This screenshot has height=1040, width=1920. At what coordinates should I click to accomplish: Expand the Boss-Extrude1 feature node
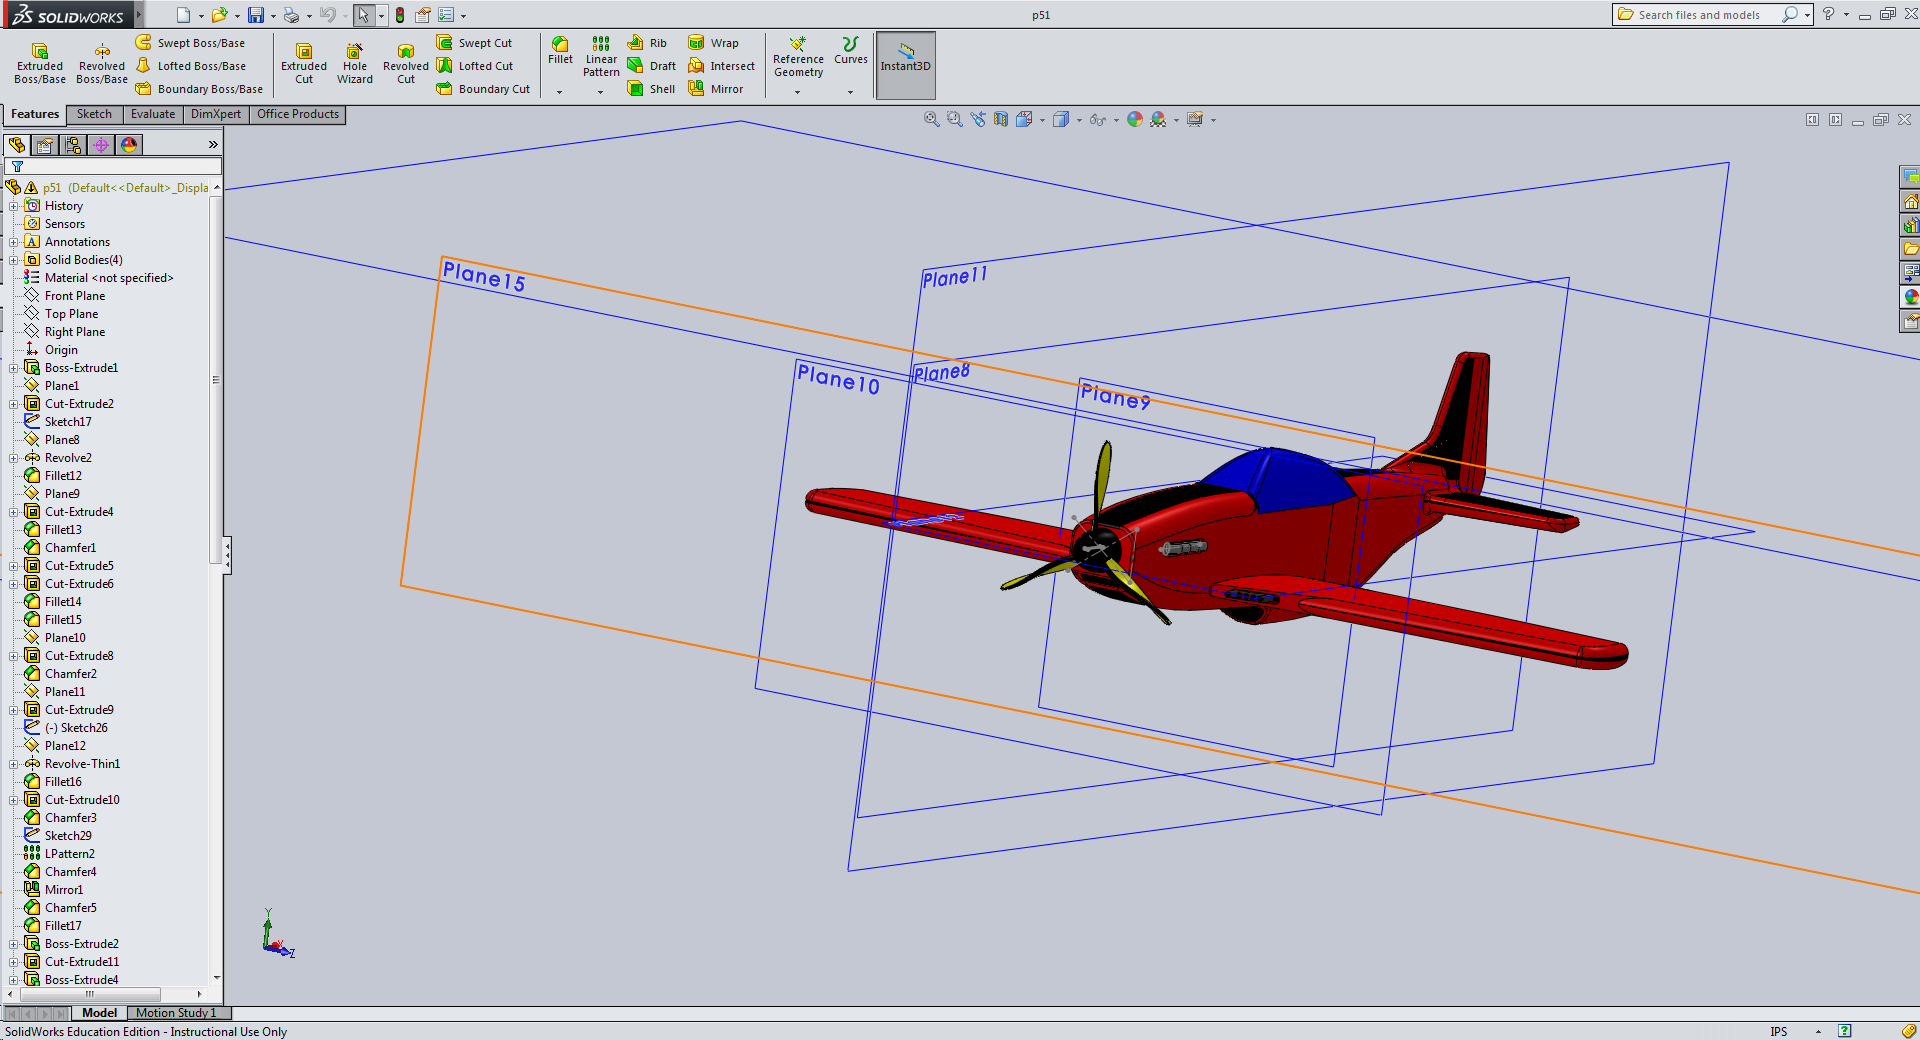pos(14,368)
